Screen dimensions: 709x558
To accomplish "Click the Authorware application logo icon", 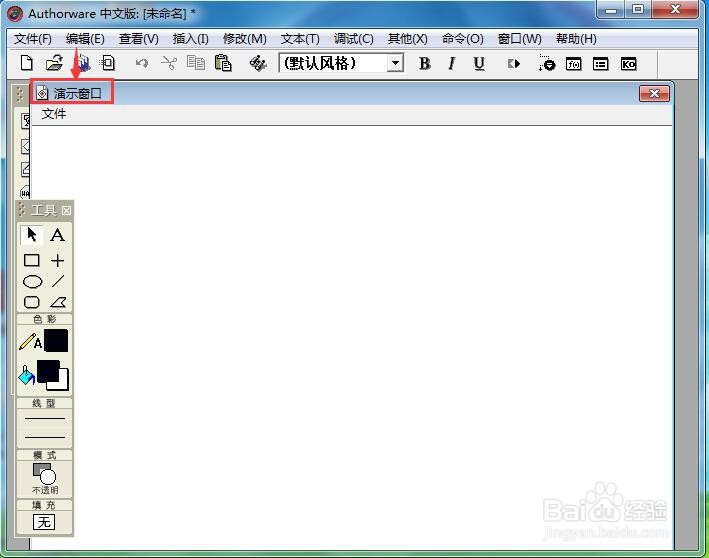I will coord(15,14).
